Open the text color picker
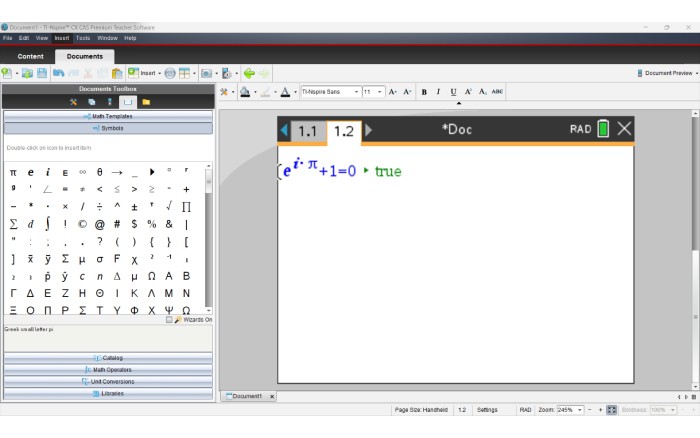 285,92
